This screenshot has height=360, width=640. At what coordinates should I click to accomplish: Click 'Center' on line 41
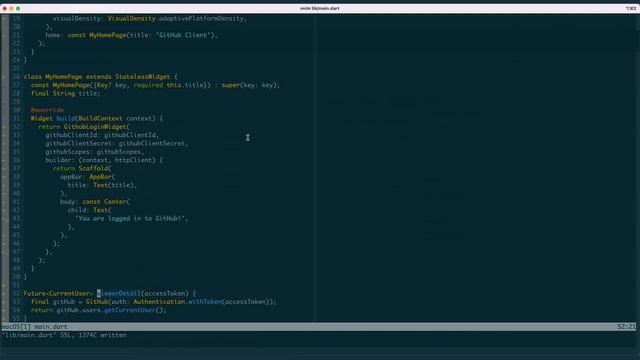click(x=115, y=202)
